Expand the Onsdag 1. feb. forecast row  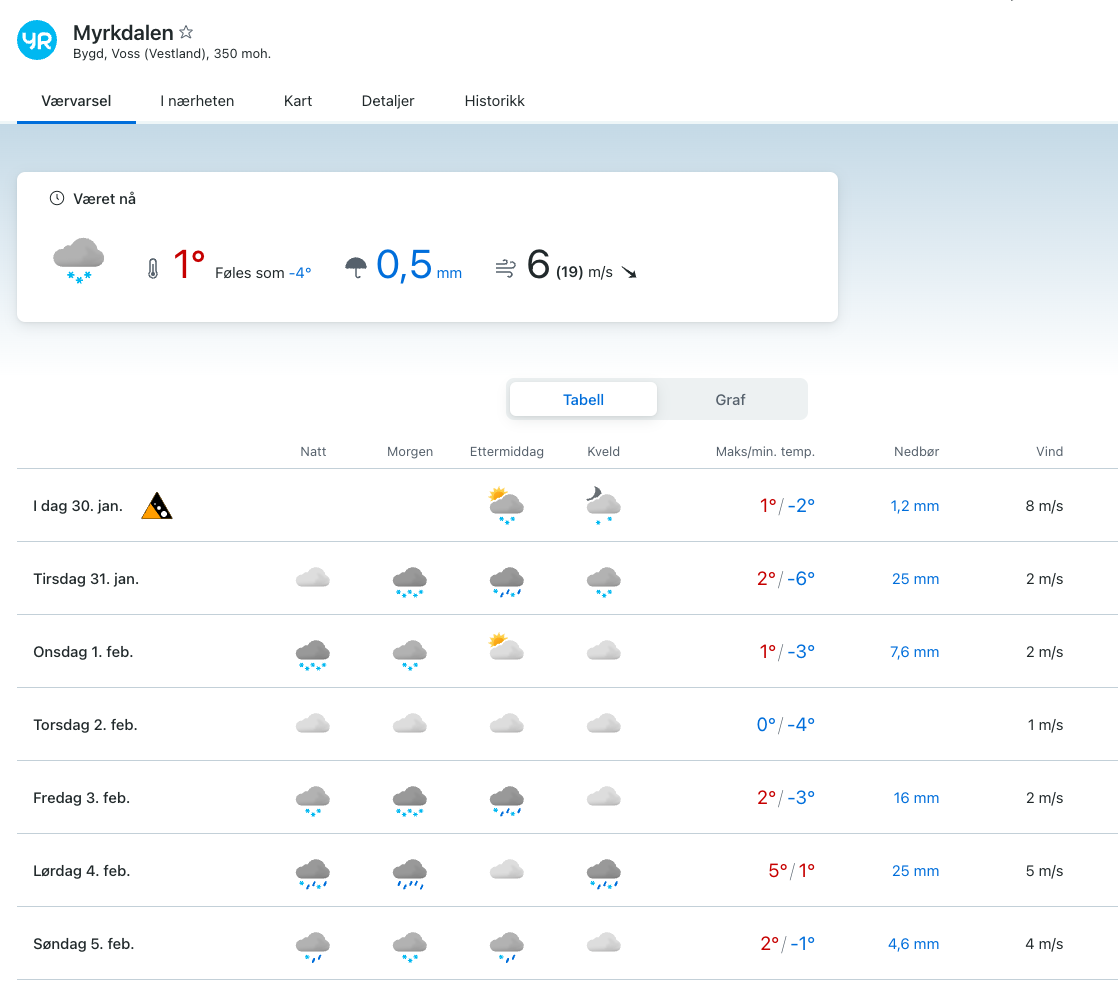pyautogui.click(x=83, y=652)
